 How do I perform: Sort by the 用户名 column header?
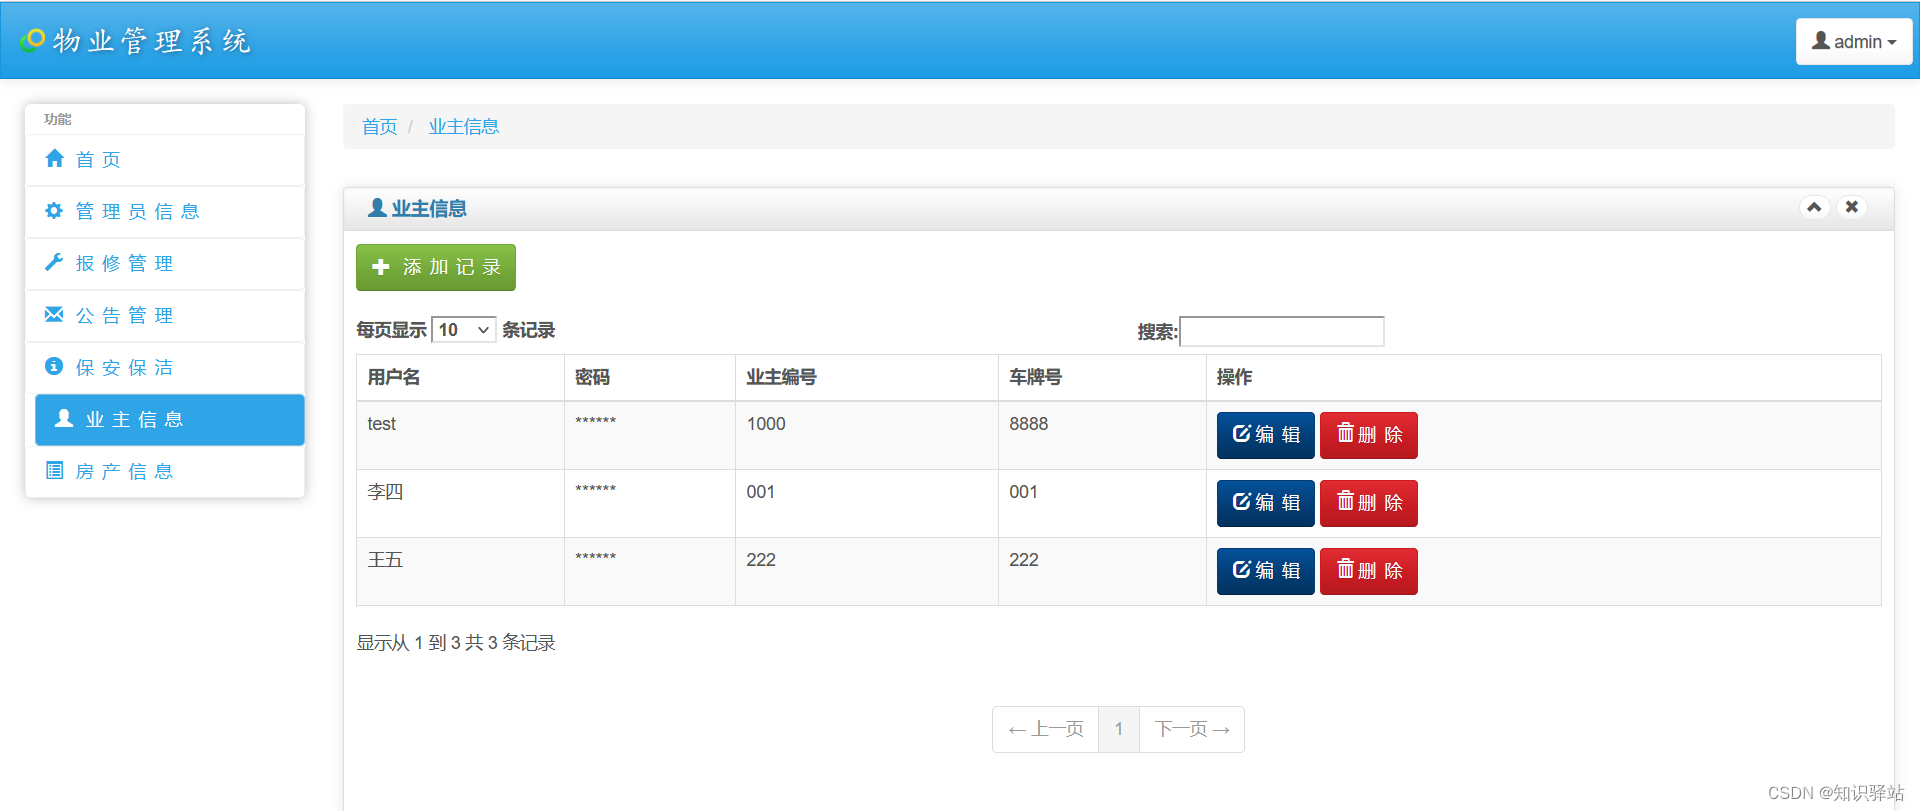460,377
